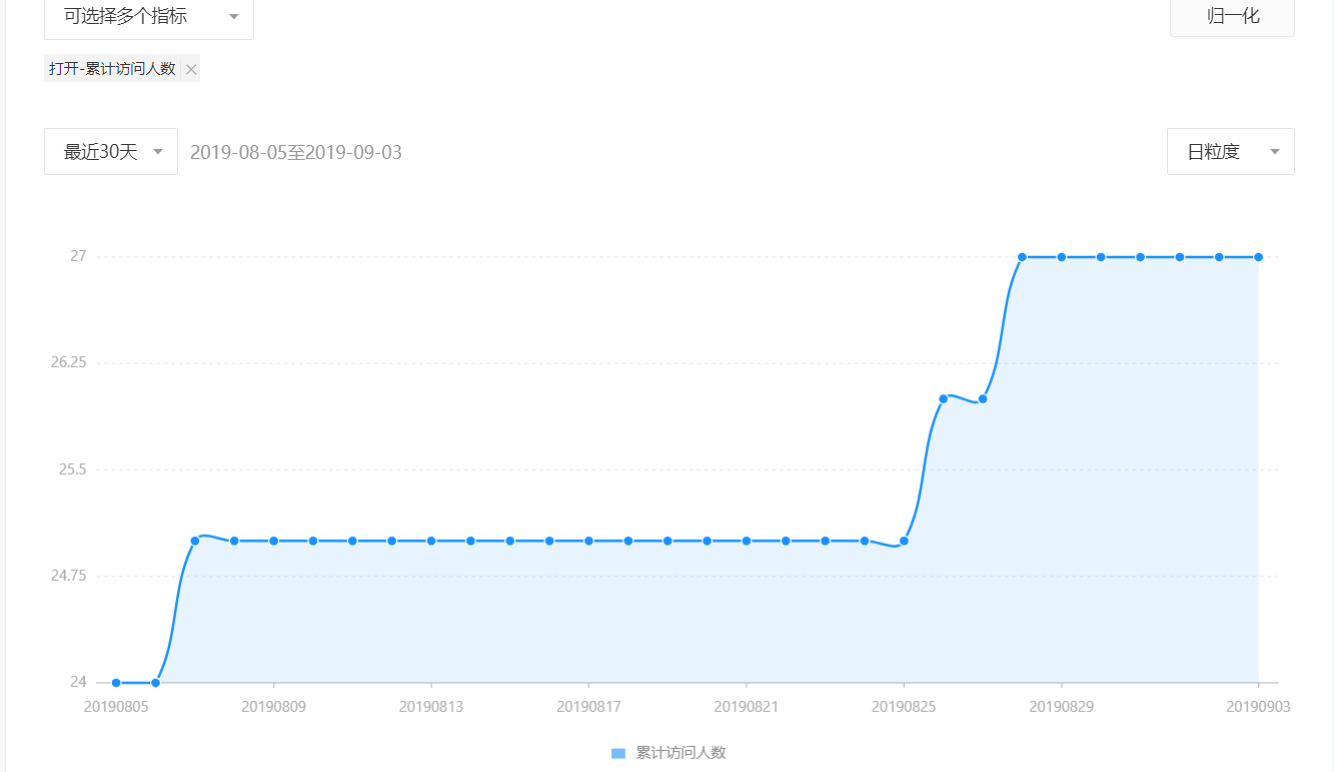
Task: Select the last data point at 20190903
Action: point(1258,257)
